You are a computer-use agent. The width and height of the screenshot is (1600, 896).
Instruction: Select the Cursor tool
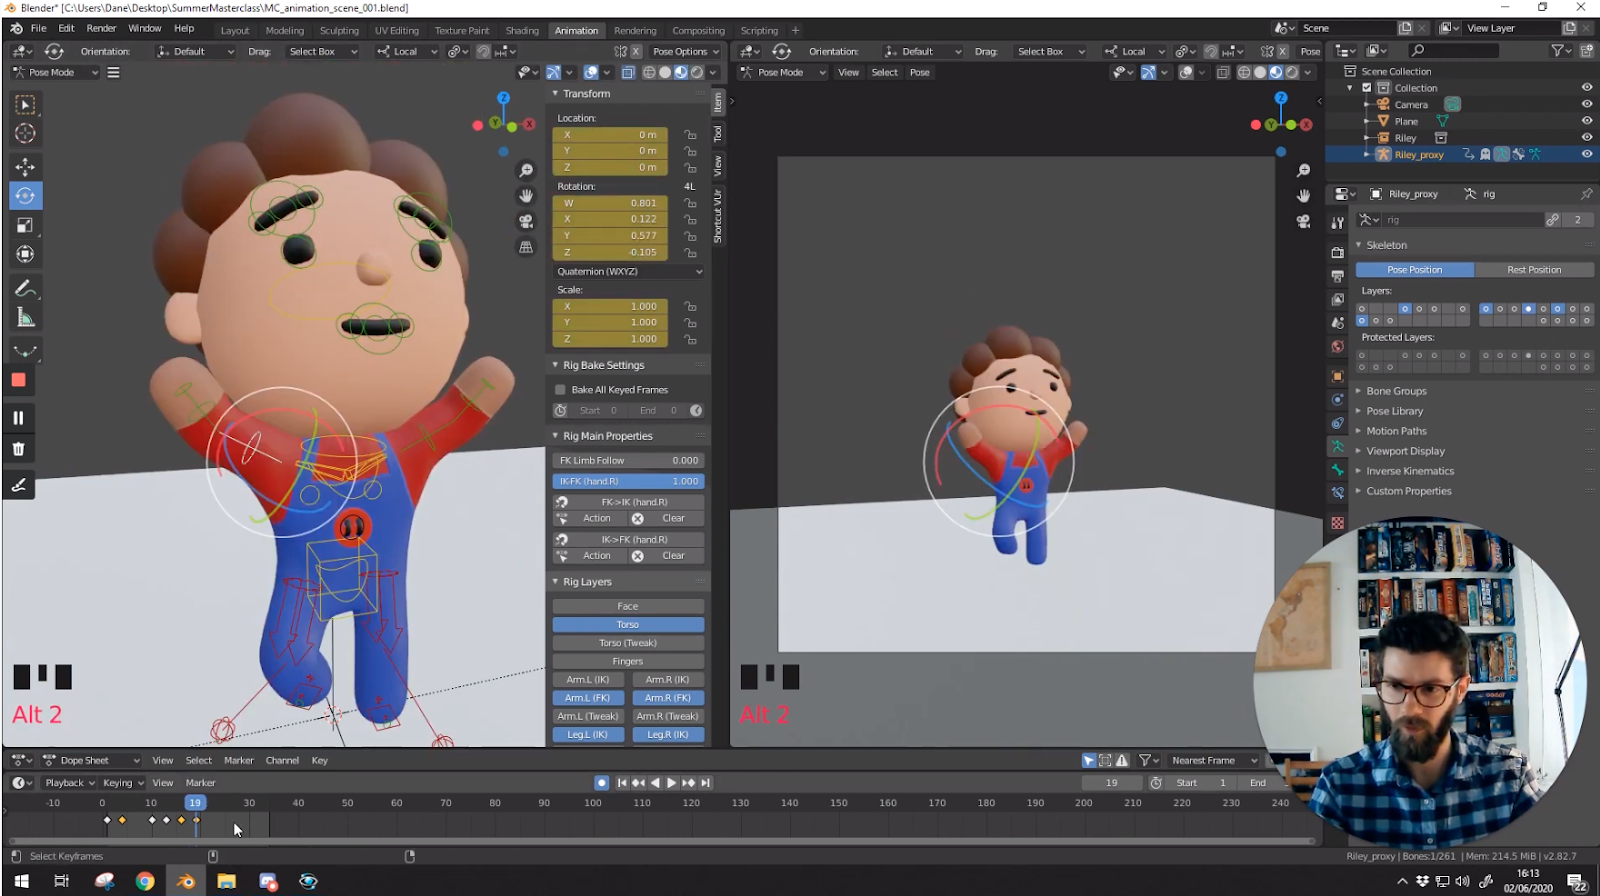coord(25,133)
